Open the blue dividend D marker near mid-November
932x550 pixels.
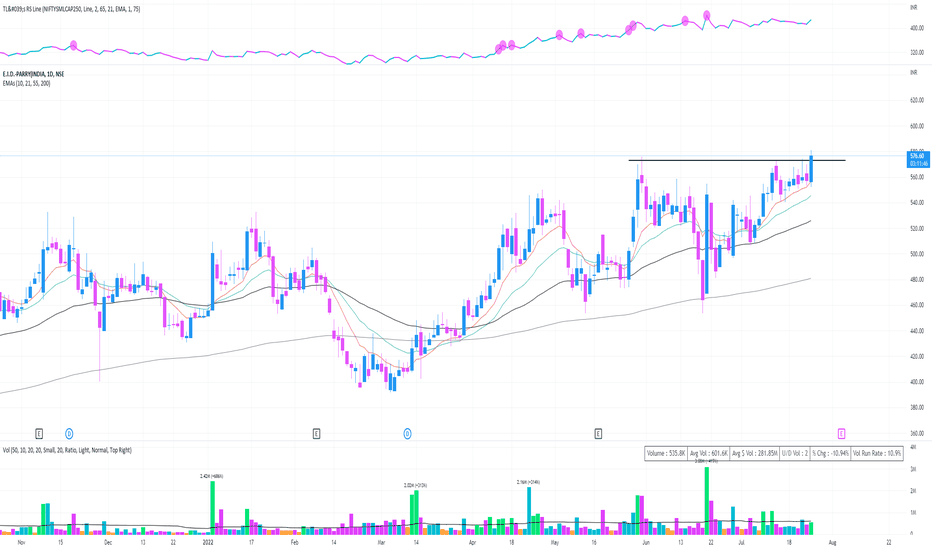point(69,433)
